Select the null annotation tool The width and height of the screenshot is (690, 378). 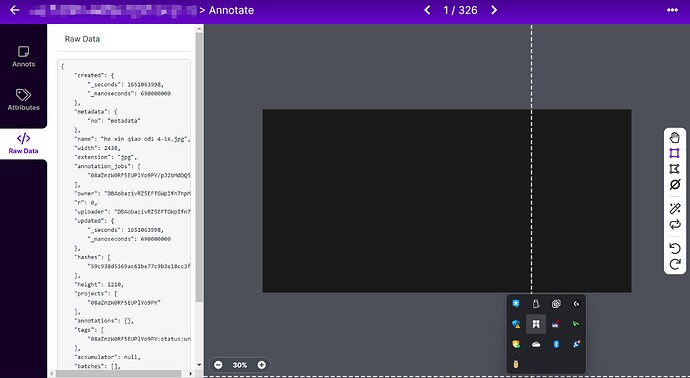pos(675,184)
